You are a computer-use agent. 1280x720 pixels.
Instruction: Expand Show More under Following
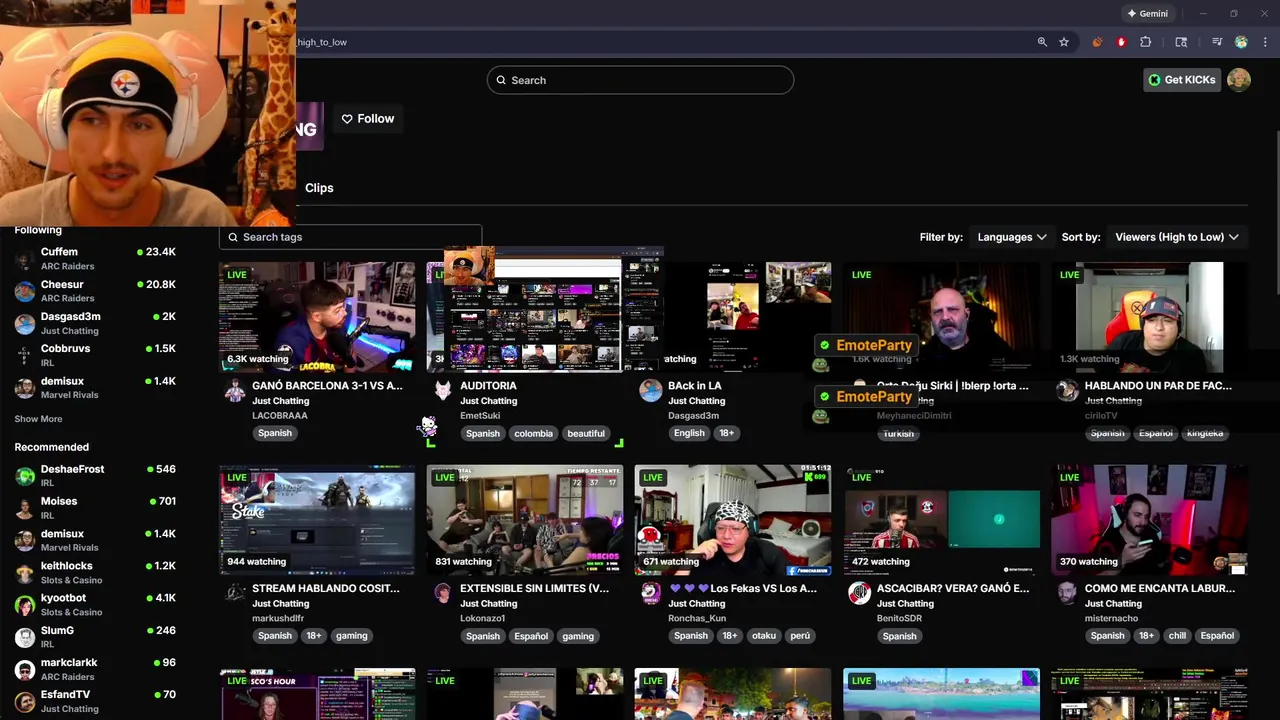(x=38, y=419)
